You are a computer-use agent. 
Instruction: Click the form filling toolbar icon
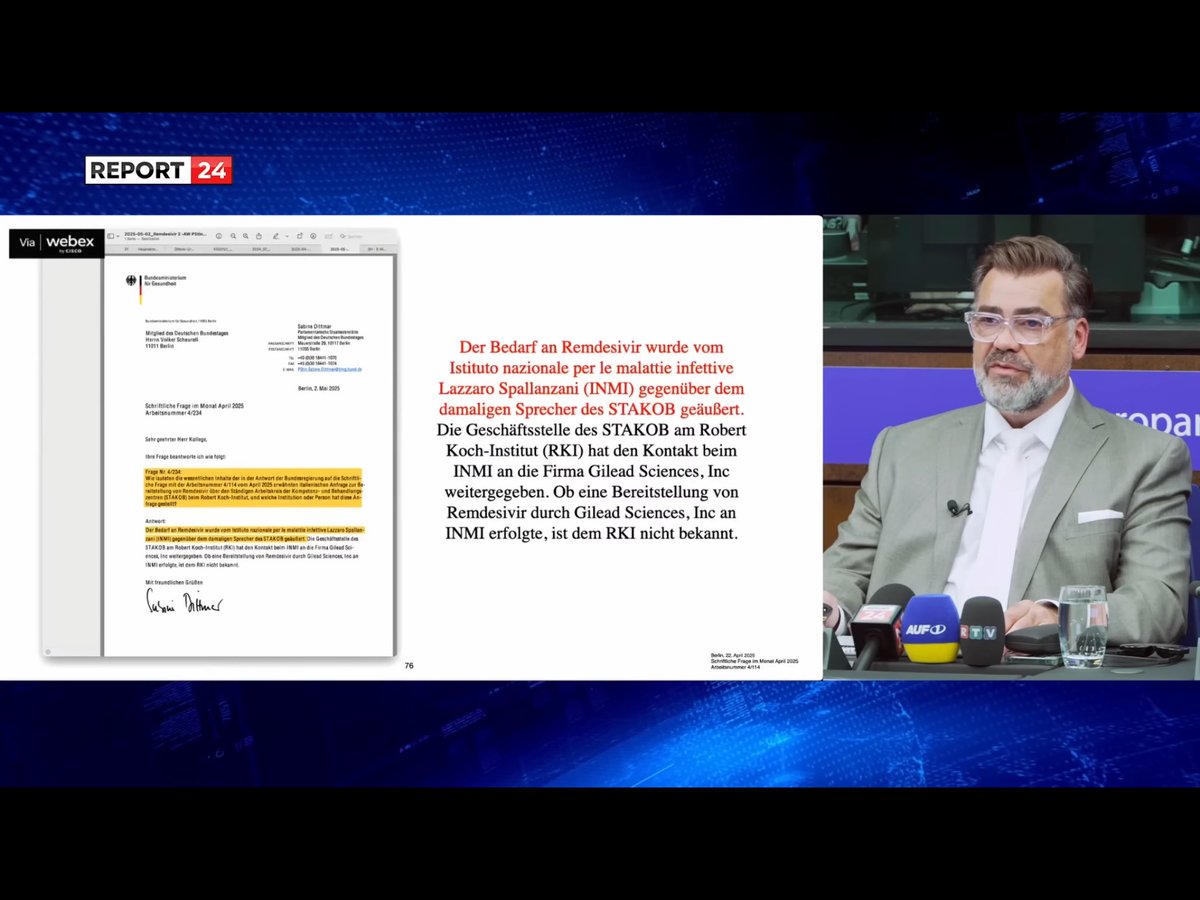(328, 236)
